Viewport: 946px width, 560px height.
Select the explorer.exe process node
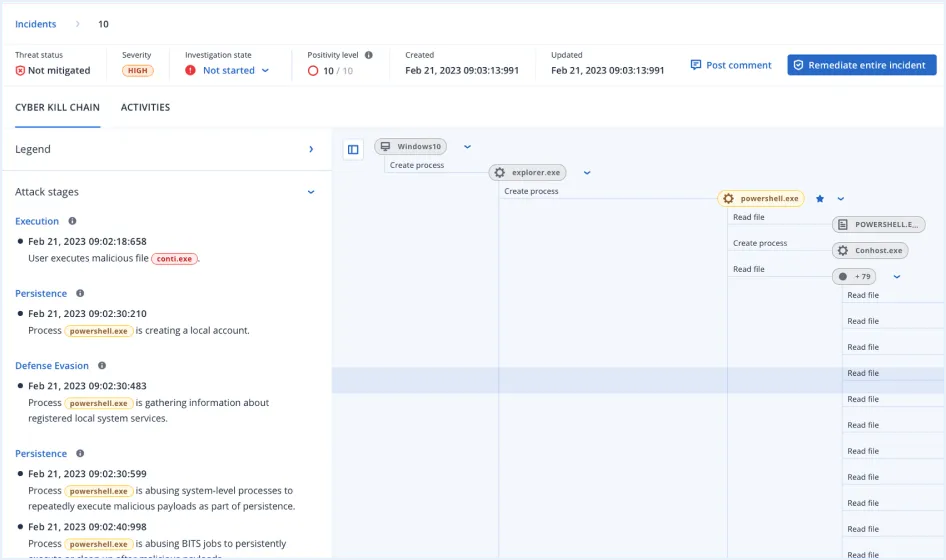coord(527,172)
